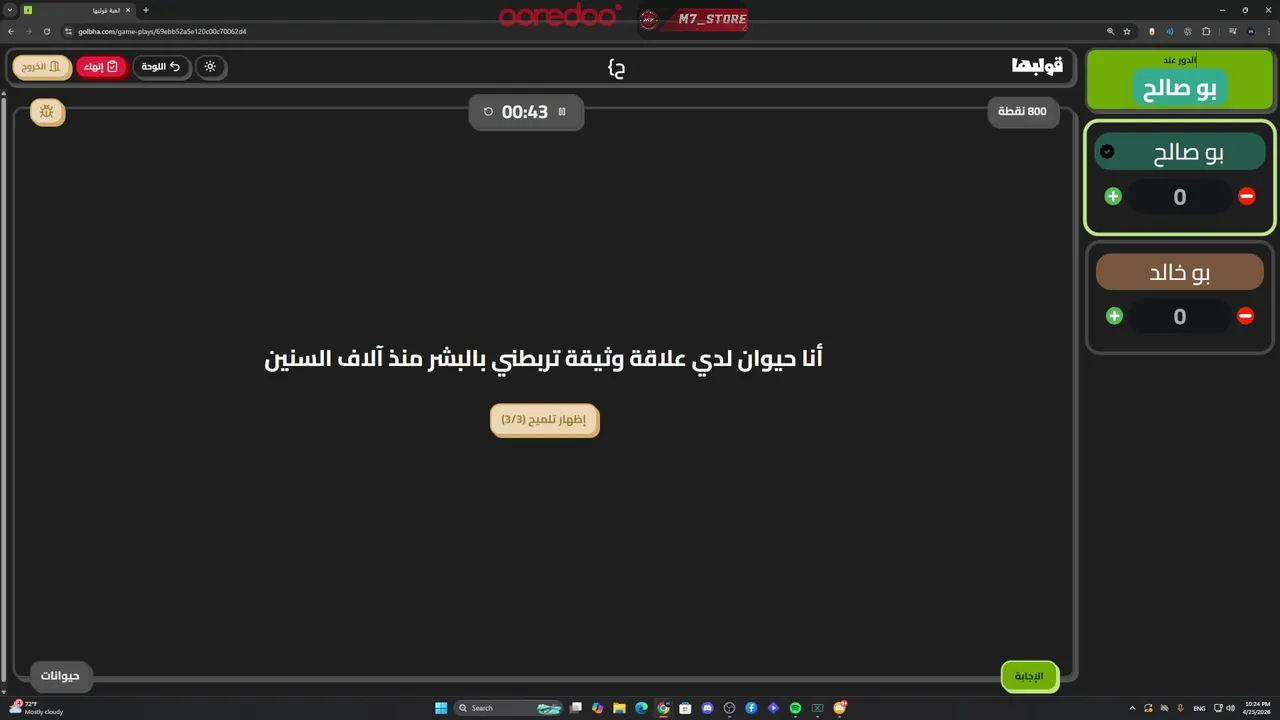
Task: Click current turn بو صالح green label
Action: click(1180, 88)
